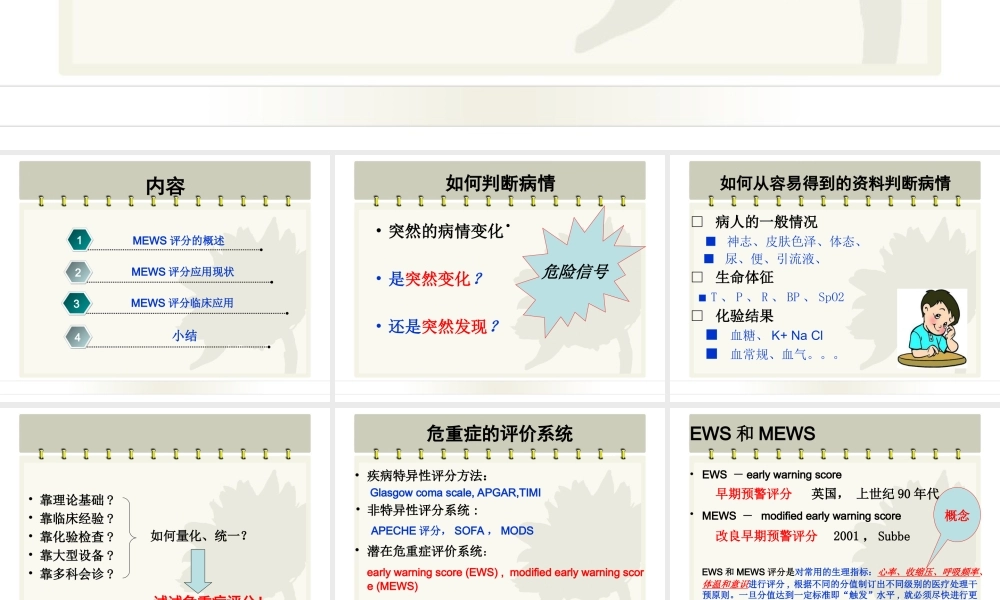The image size is (1000, 600).
Task: Click the hexagon number 4 icon
Action: (78, 337)
